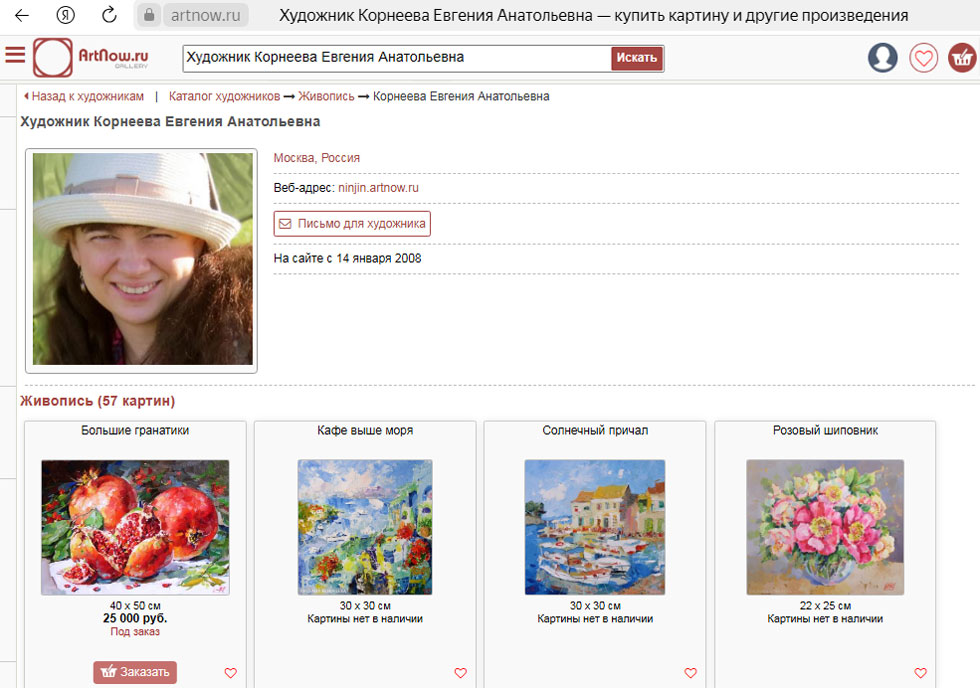
Task: Open the hamburger menu icon
Action: (x=15, y=55)
